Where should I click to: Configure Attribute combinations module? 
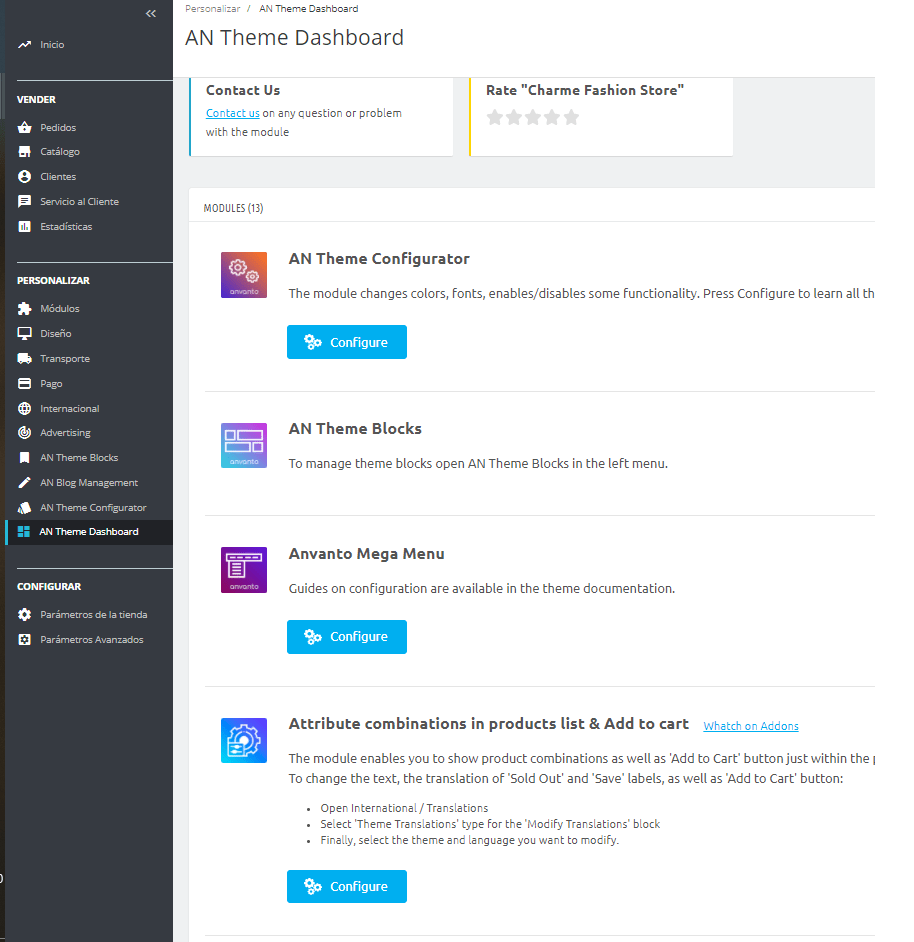point(347,886)
